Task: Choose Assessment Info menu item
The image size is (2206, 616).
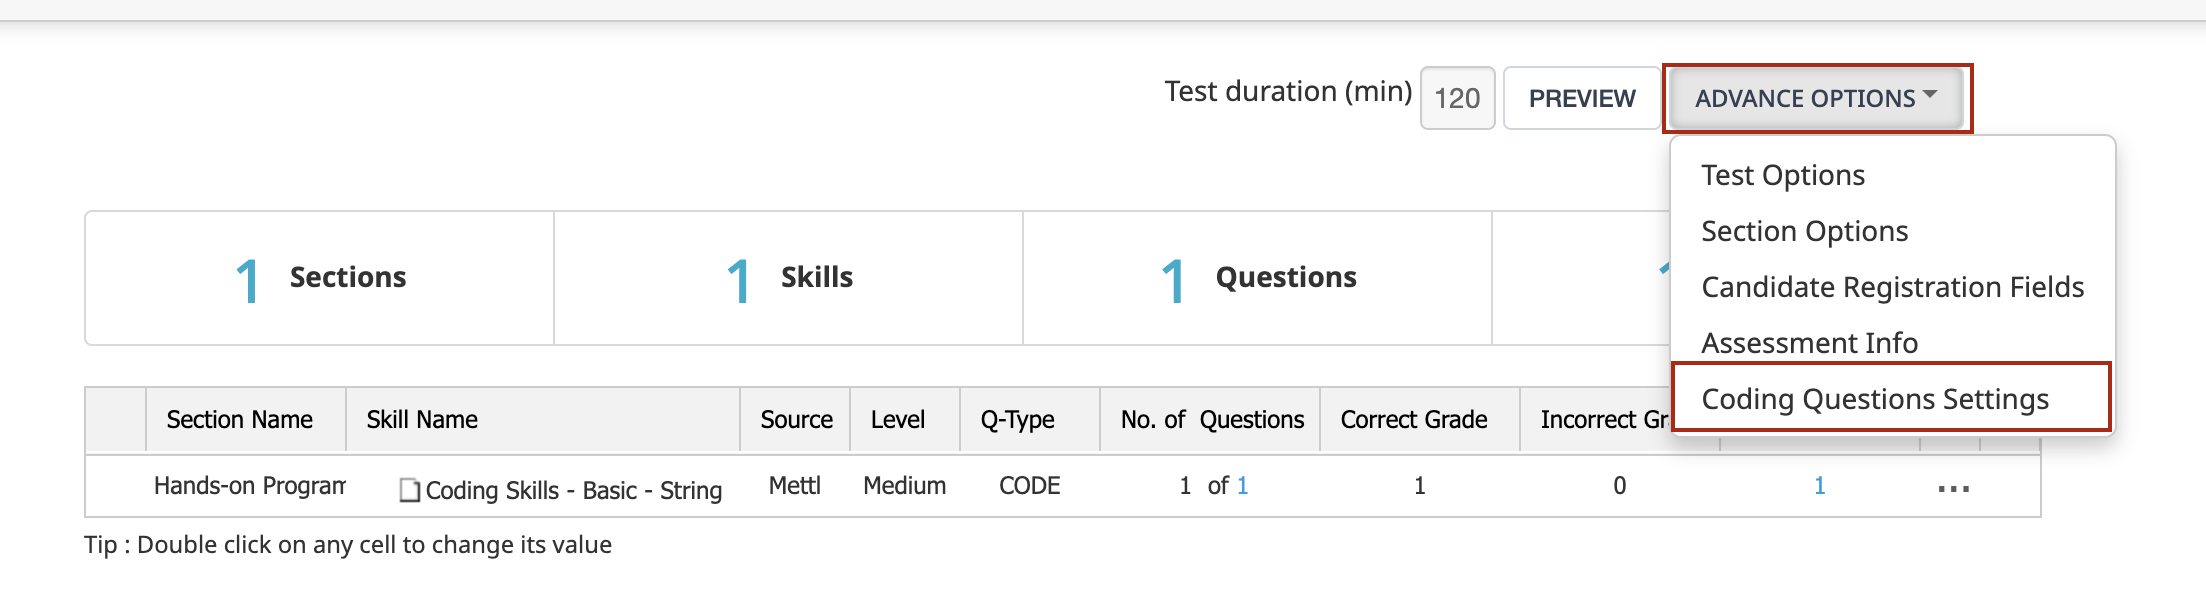Action: tap(1809, 343)
